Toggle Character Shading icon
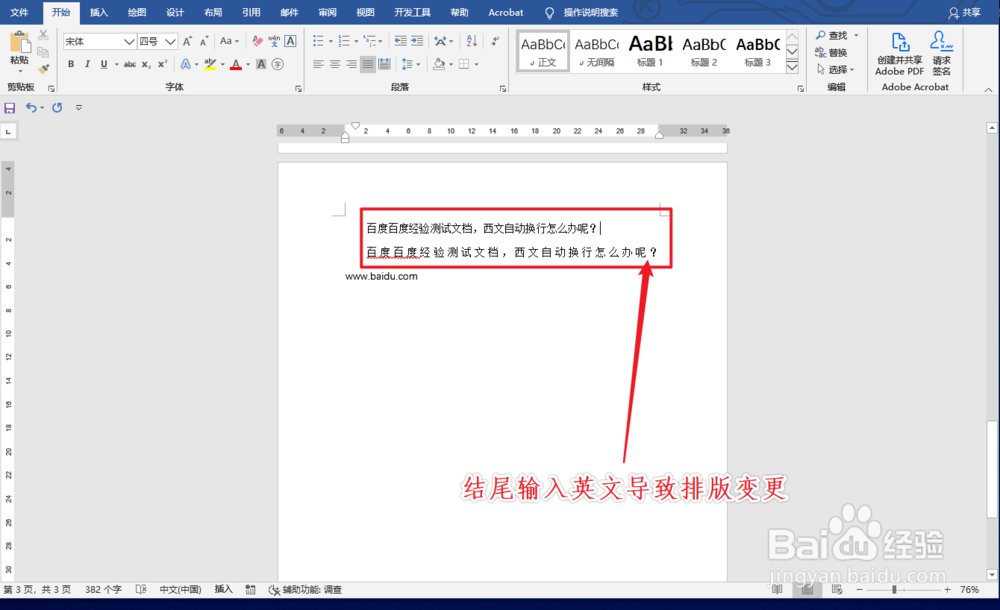The height and width of the screenshot is (610, 1000). 261,64
